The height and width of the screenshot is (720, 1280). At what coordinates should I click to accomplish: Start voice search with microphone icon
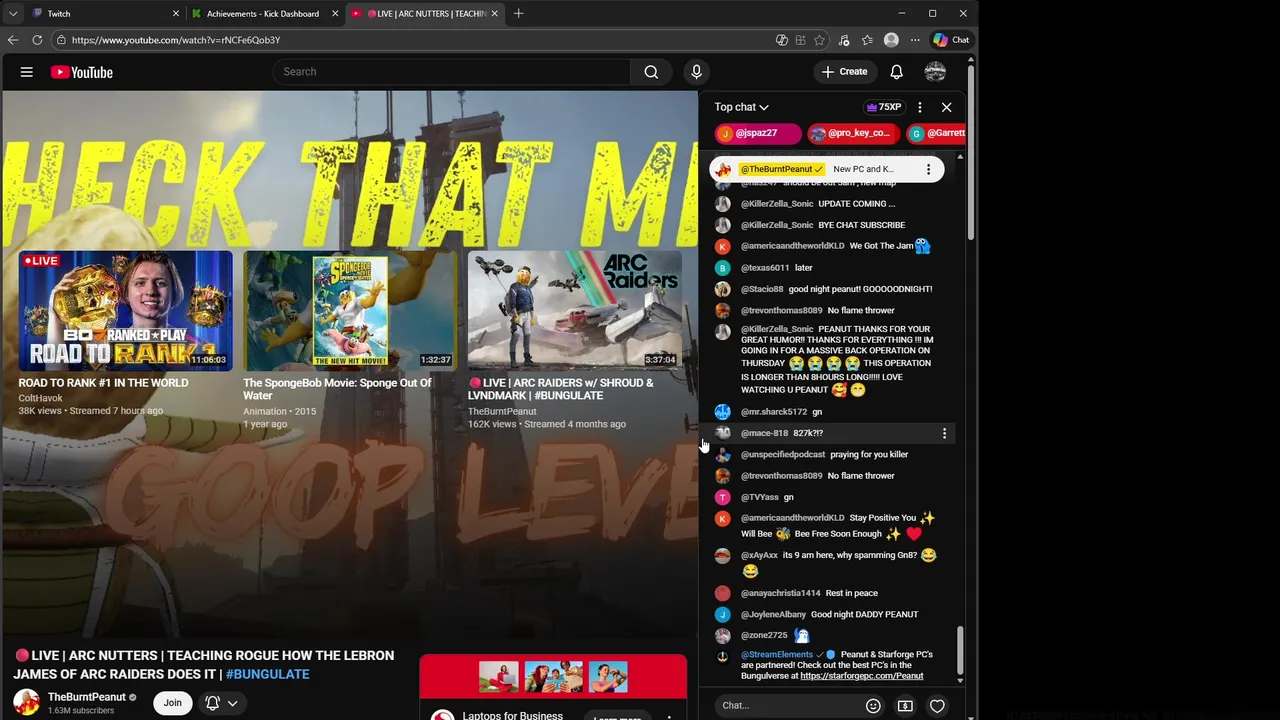point(697,72)
